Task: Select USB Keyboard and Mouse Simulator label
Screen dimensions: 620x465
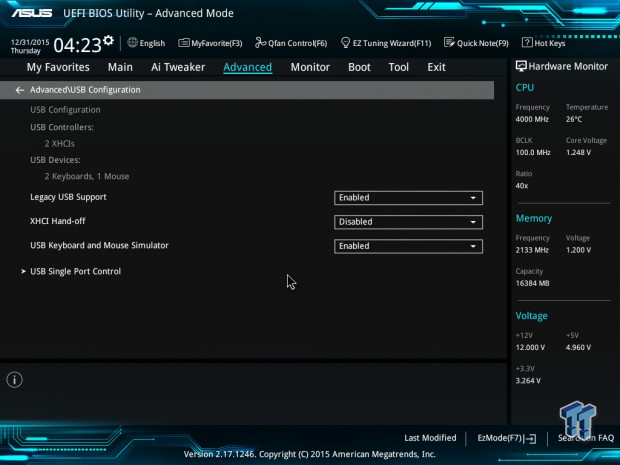Action: [x=99, y=246]
